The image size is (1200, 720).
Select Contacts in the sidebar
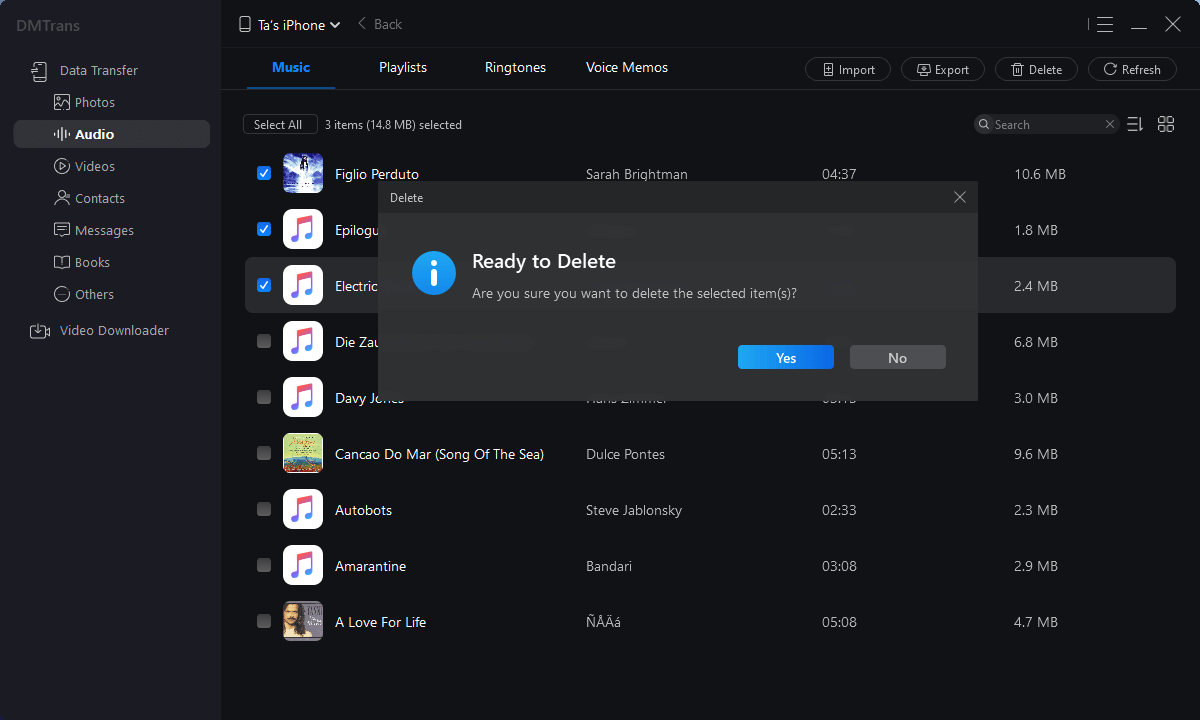99,198
